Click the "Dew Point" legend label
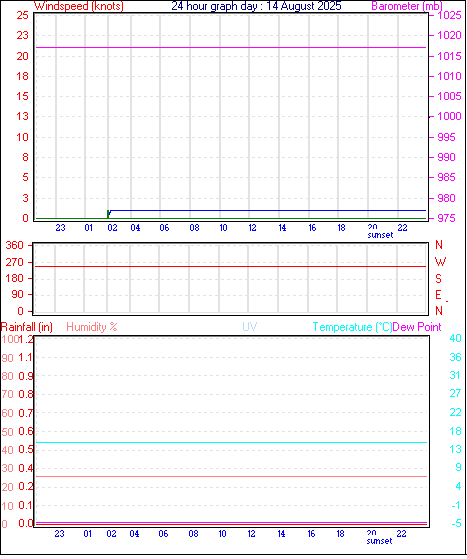 (x=417, y=327)
